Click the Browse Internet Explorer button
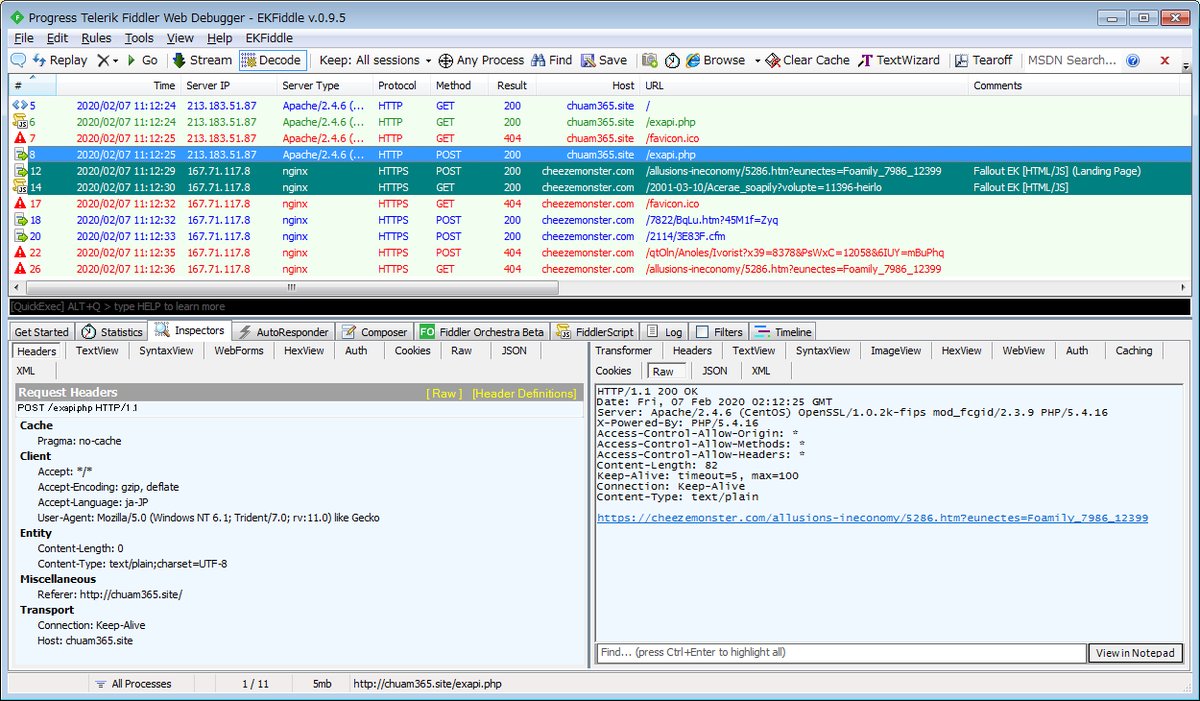 pyautogui.click(x=716, y=60)
